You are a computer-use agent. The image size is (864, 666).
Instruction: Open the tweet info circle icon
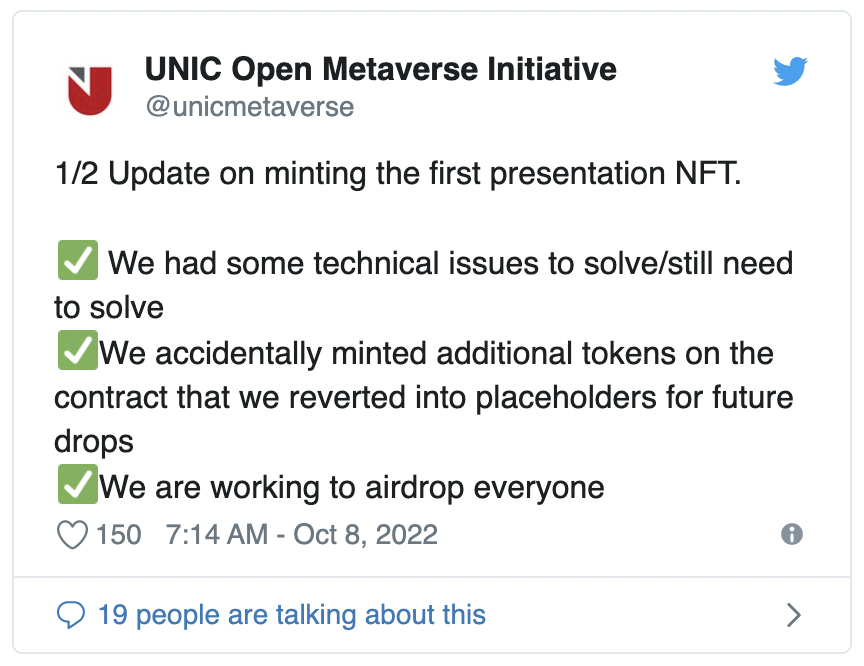792,534
